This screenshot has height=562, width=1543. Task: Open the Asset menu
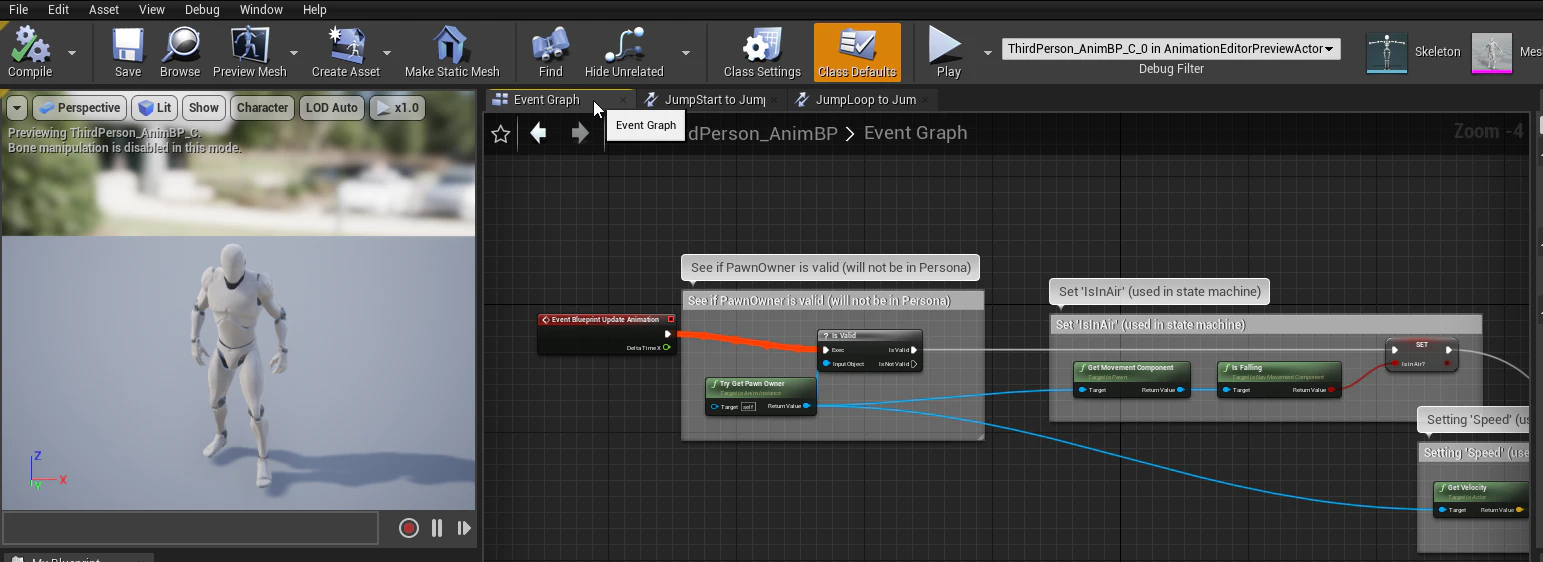(104, 9)
